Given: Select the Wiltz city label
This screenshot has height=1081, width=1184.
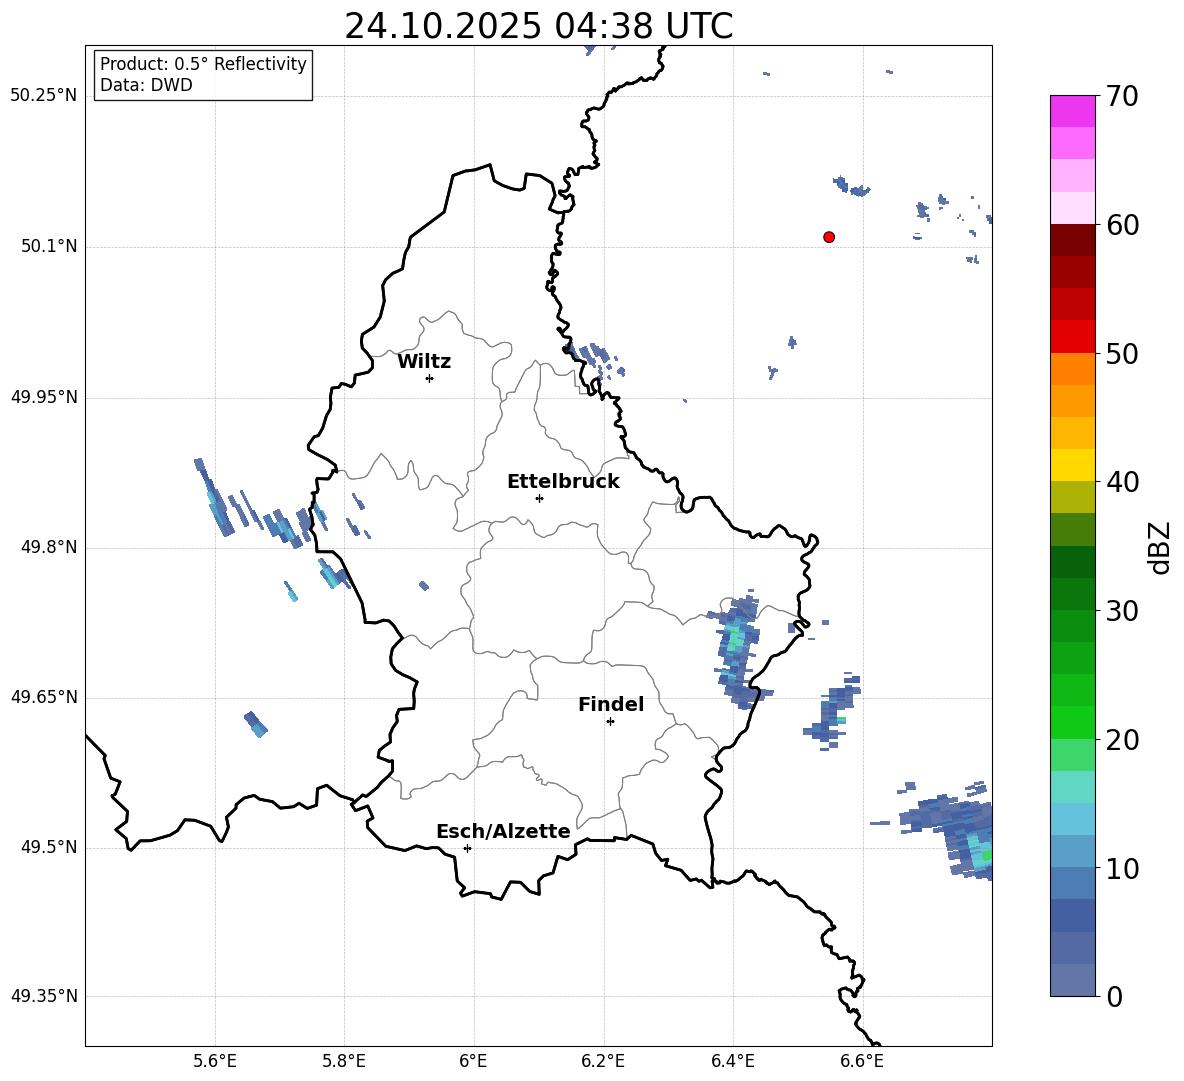Looking at the screenshot, I should point(424,362).
